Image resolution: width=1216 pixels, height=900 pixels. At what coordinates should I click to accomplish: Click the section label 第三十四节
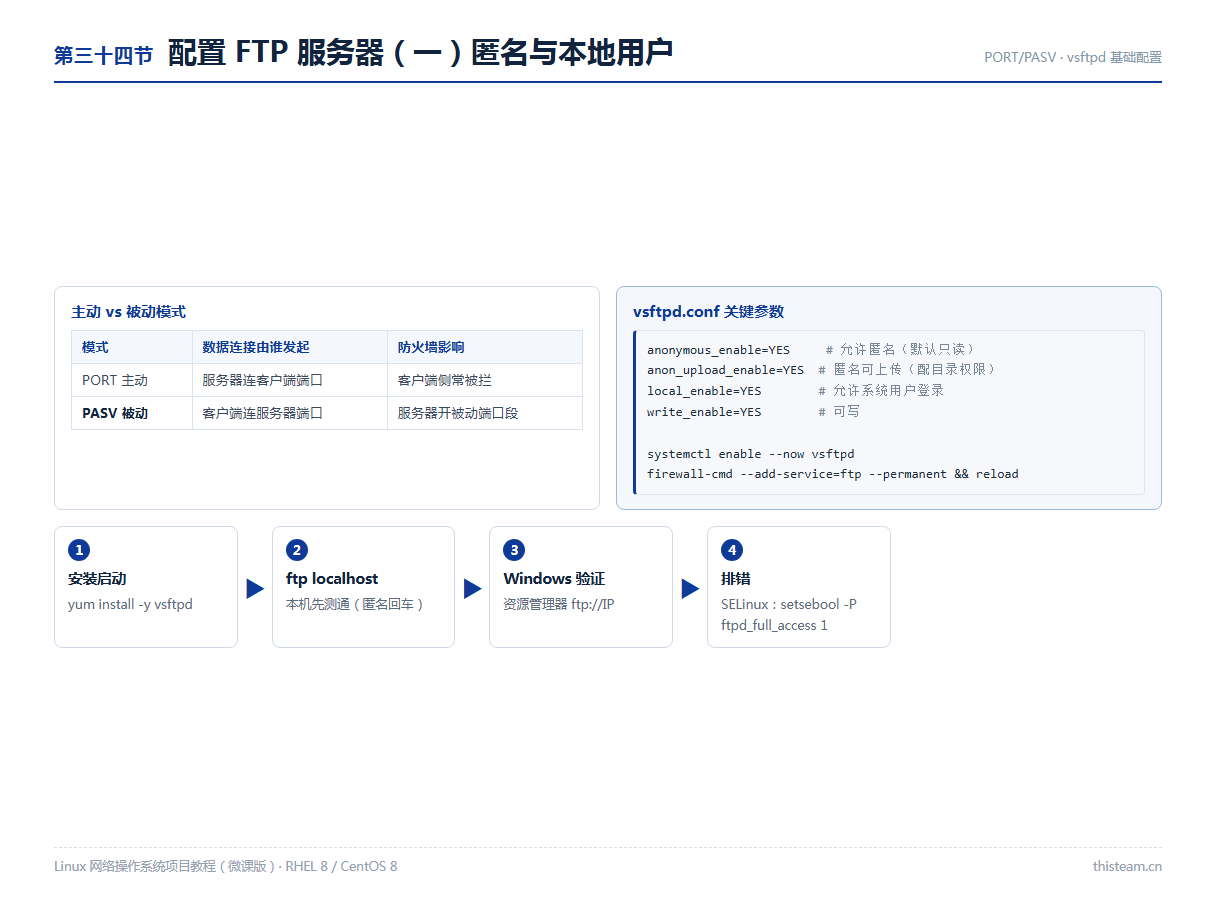[103, 56]
